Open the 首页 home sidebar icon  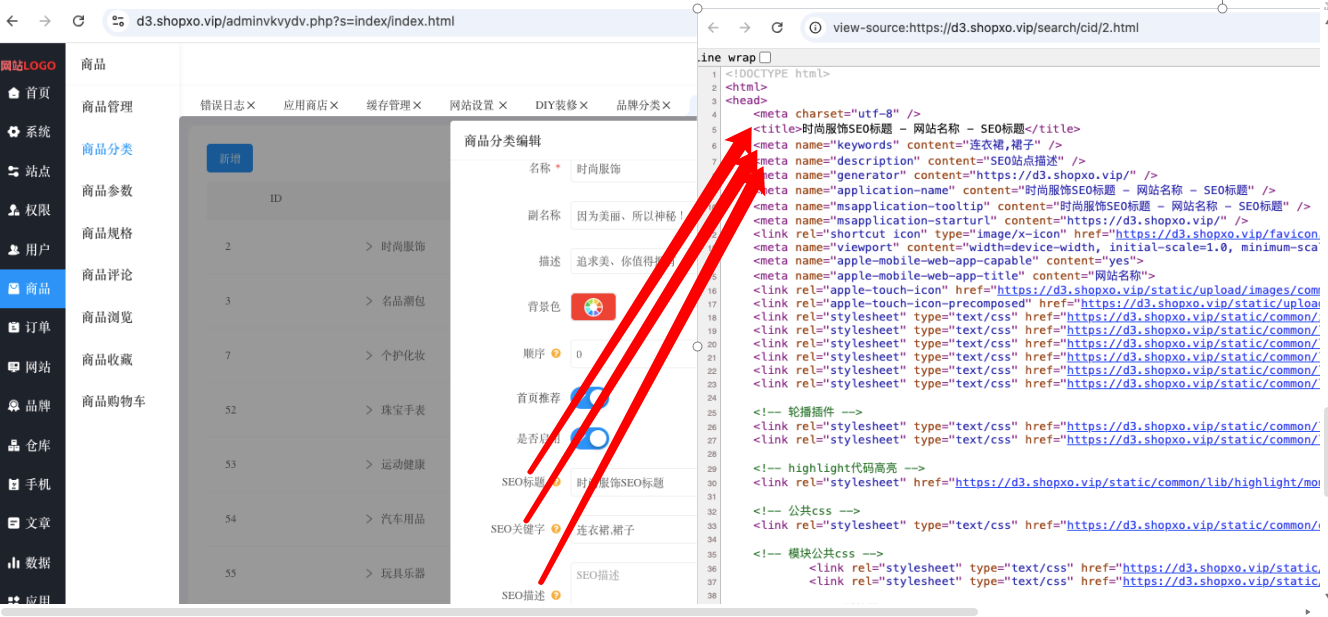coord(14,93)
